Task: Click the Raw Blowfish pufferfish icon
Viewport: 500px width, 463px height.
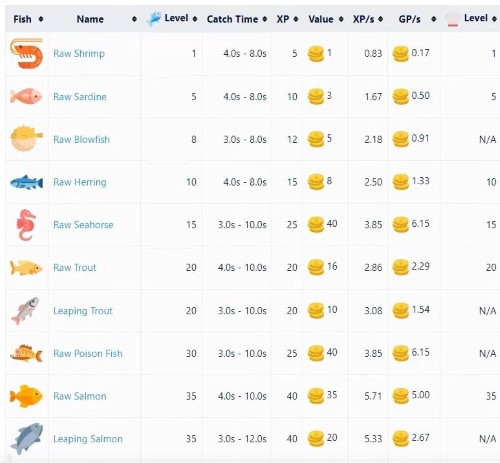Action: click(x=27, y=138)
